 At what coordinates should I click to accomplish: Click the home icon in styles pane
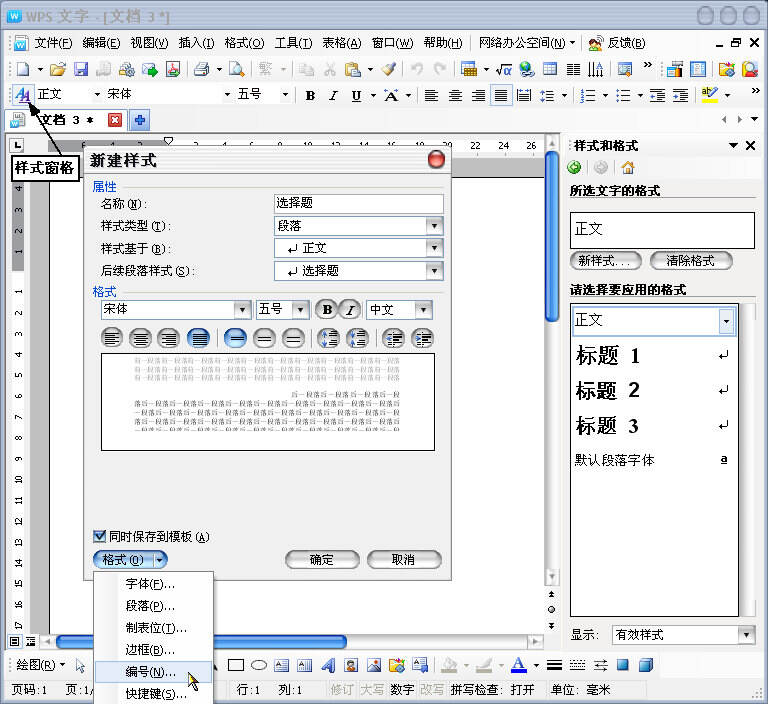628,168
